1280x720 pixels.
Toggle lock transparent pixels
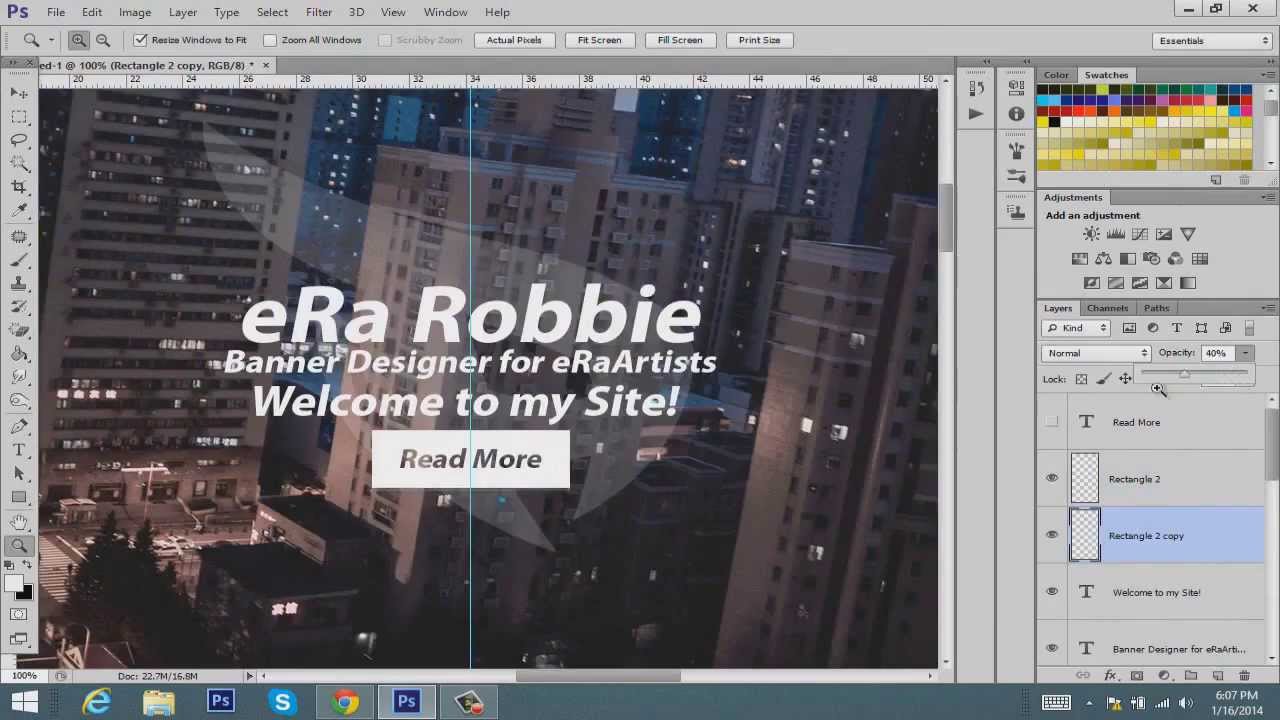1081,379
